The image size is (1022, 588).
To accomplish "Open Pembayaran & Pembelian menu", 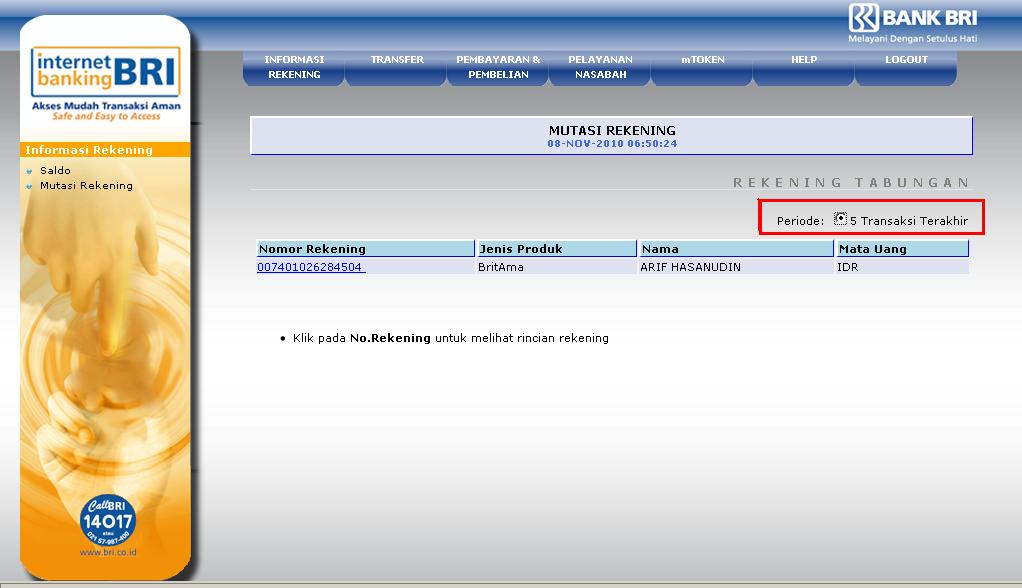I will tap(498, 67).
